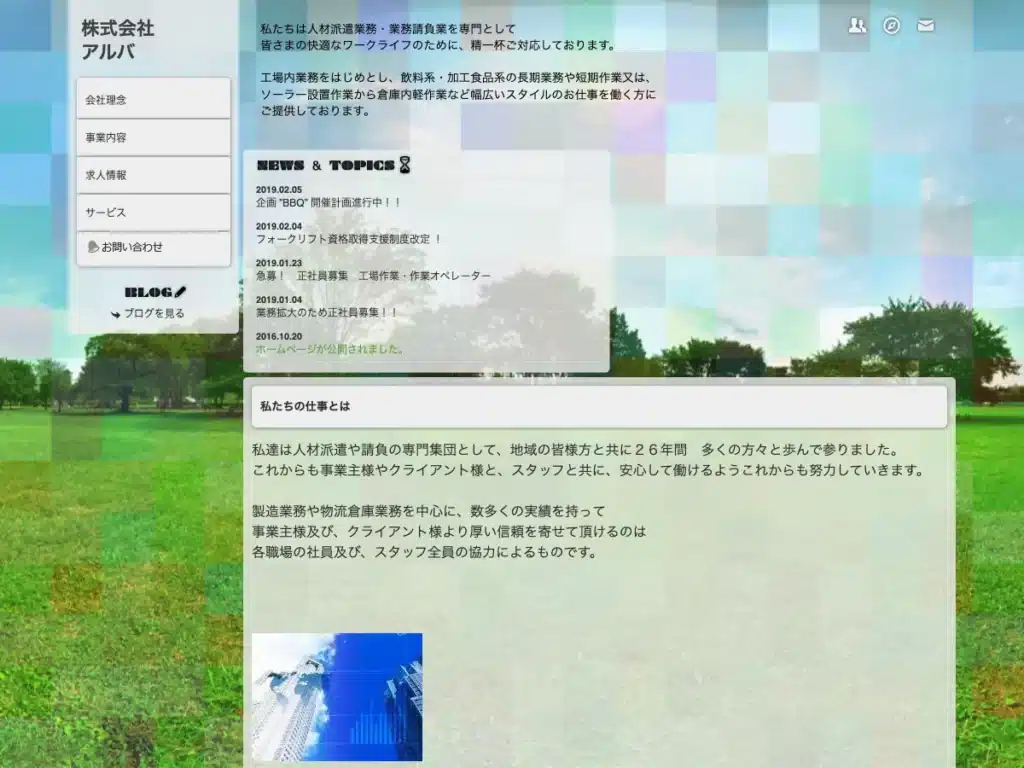This screenshot has width=1024, height=768.
Task: Click the mail envelope icon
Action: (925, 25)
